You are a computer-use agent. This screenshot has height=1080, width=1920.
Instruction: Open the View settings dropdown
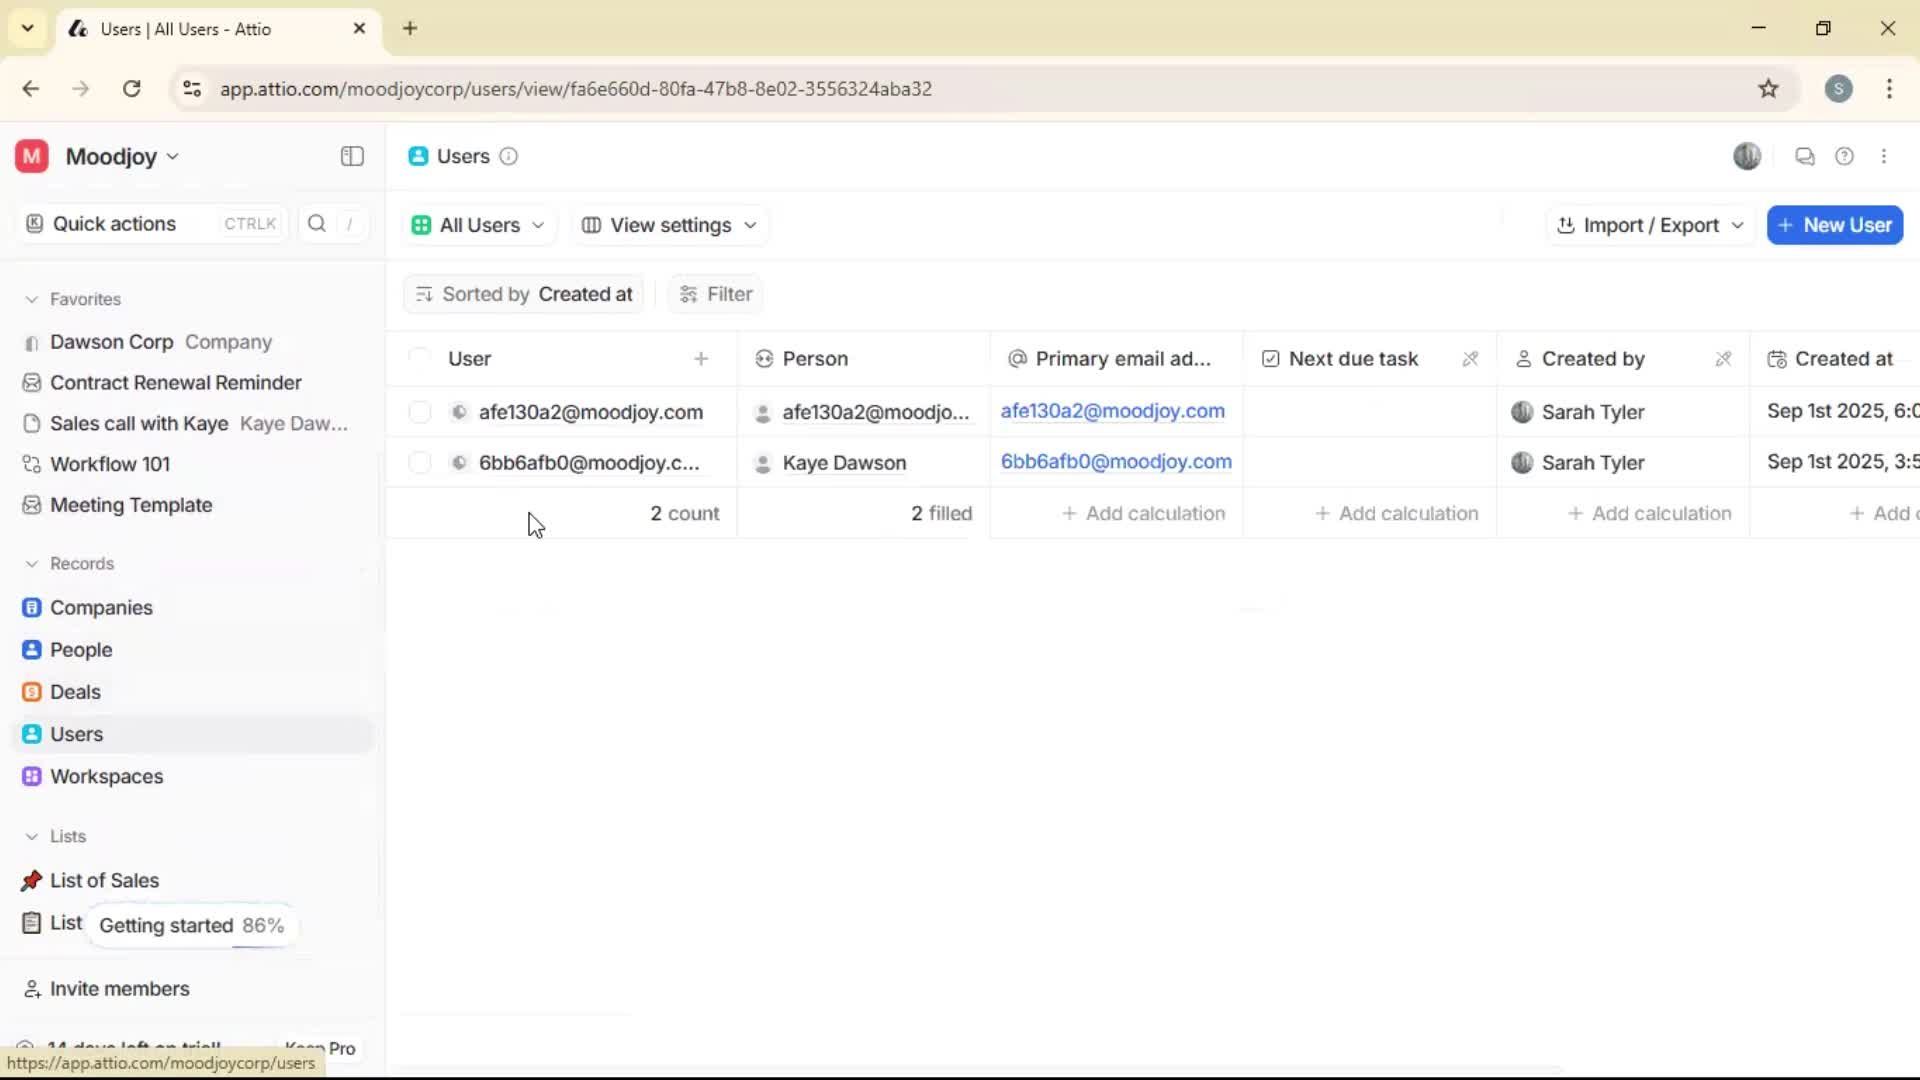point(668,225)
